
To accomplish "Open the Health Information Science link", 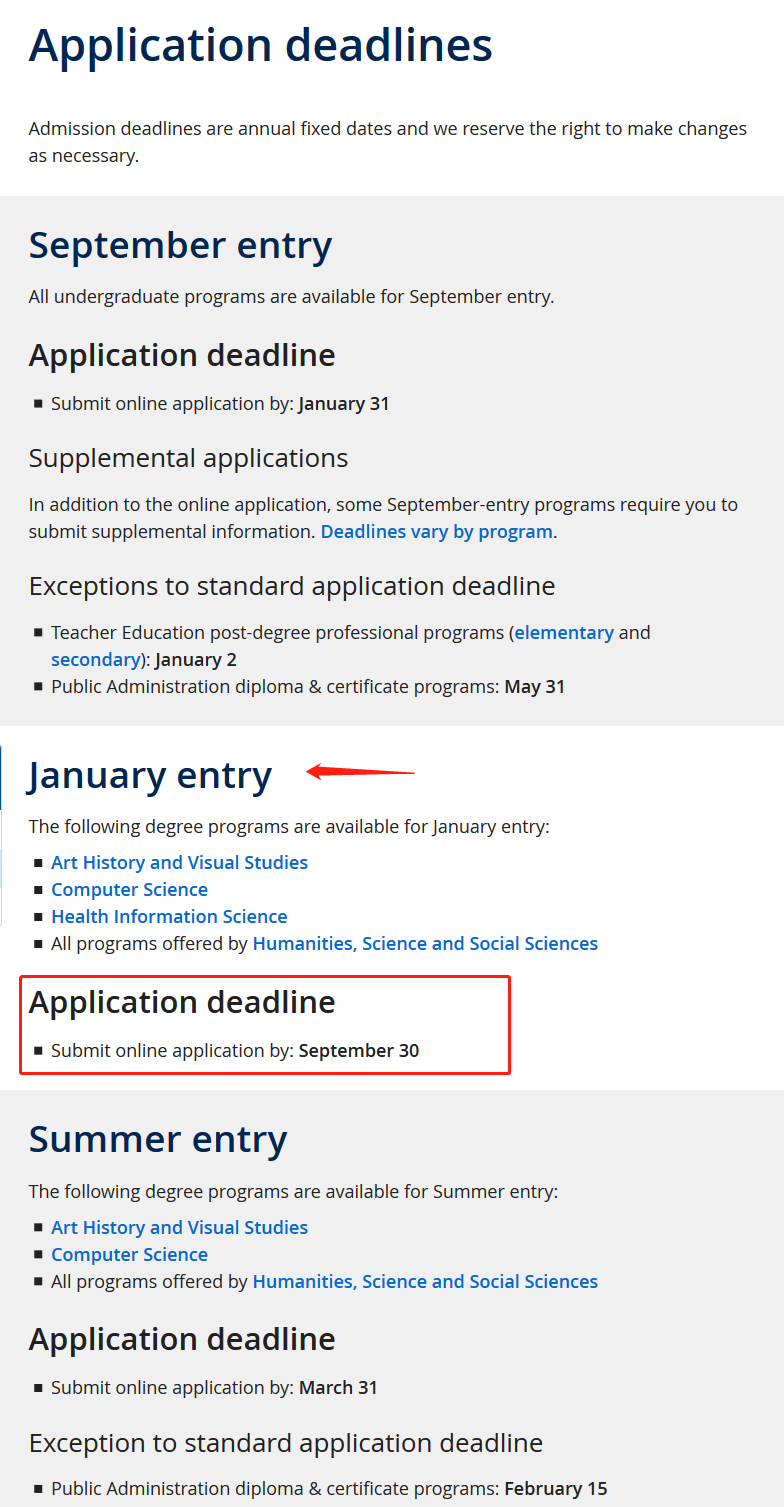I will coord(169,917).
